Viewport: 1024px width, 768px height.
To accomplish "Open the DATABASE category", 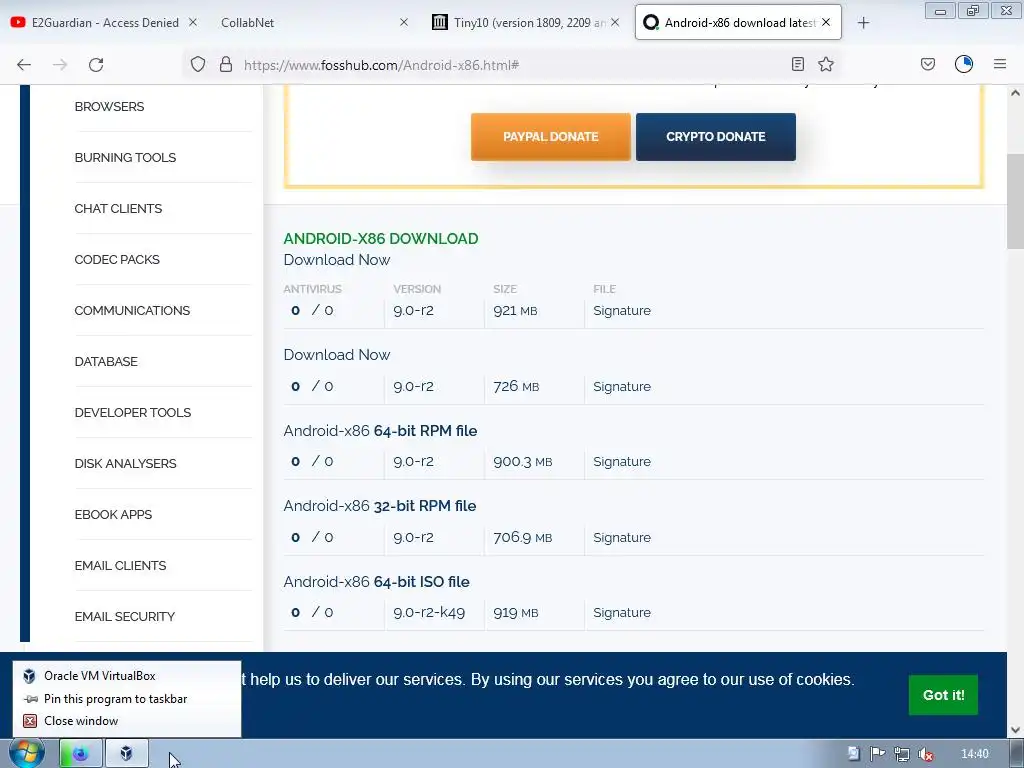I will click(x=106, y=361).
